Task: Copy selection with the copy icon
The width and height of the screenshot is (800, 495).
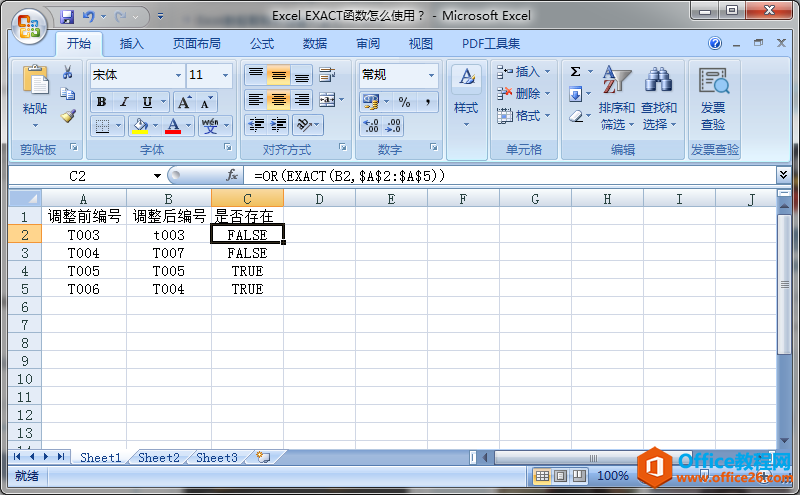Action: (x=67, y=94)
